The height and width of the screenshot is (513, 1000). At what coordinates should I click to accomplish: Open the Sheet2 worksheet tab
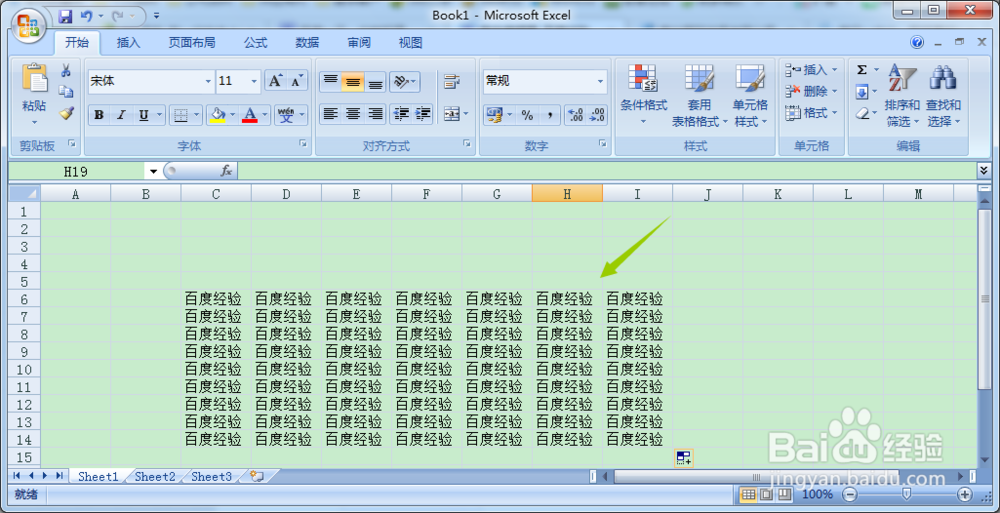155,476
